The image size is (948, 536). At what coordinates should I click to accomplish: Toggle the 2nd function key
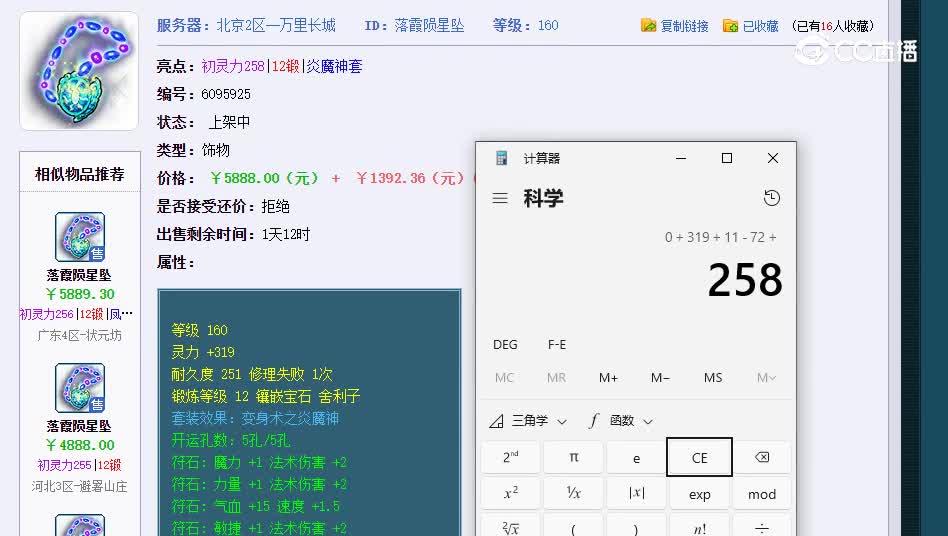pyautogui.click(x=511, y=457)
